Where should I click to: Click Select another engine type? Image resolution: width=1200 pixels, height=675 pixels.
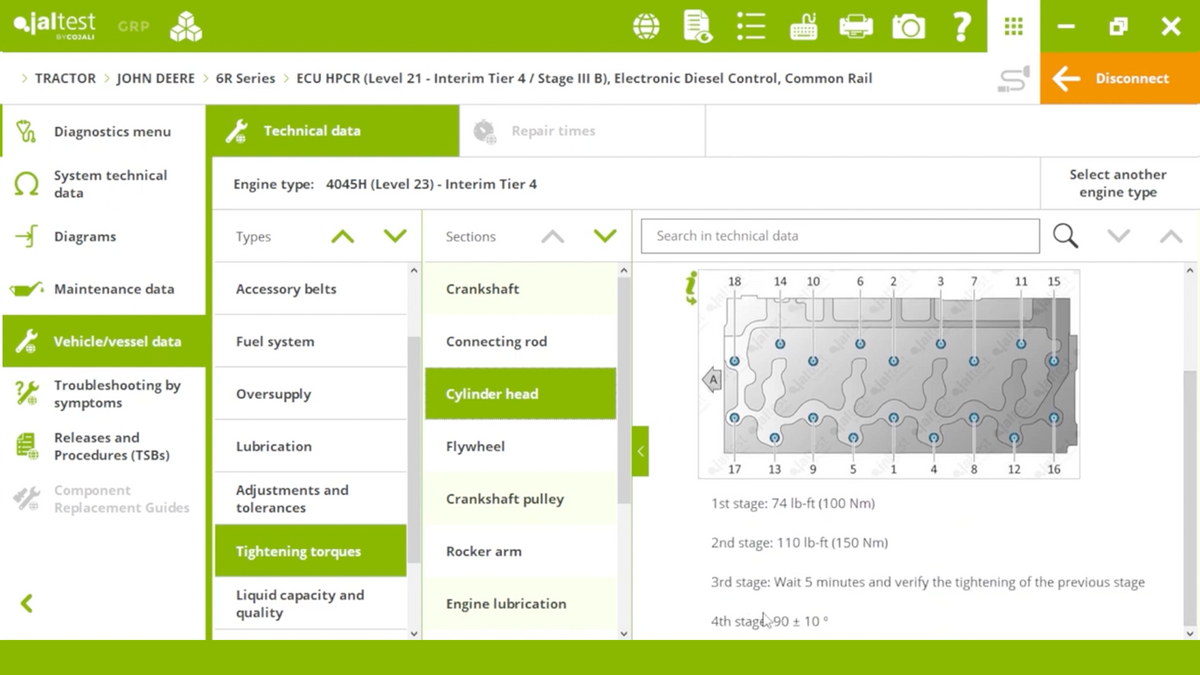coord(1118,184)
